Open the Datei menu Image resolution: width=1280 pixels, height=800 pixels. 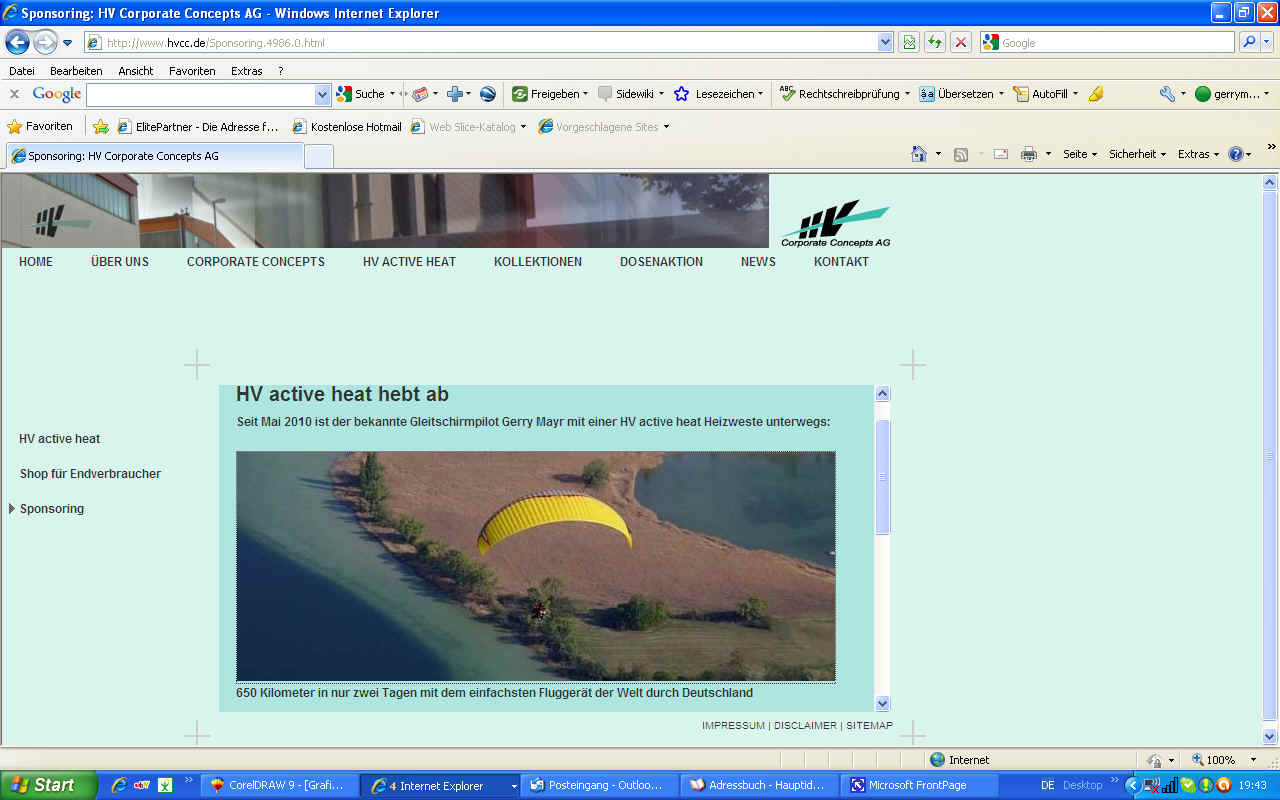22,71
